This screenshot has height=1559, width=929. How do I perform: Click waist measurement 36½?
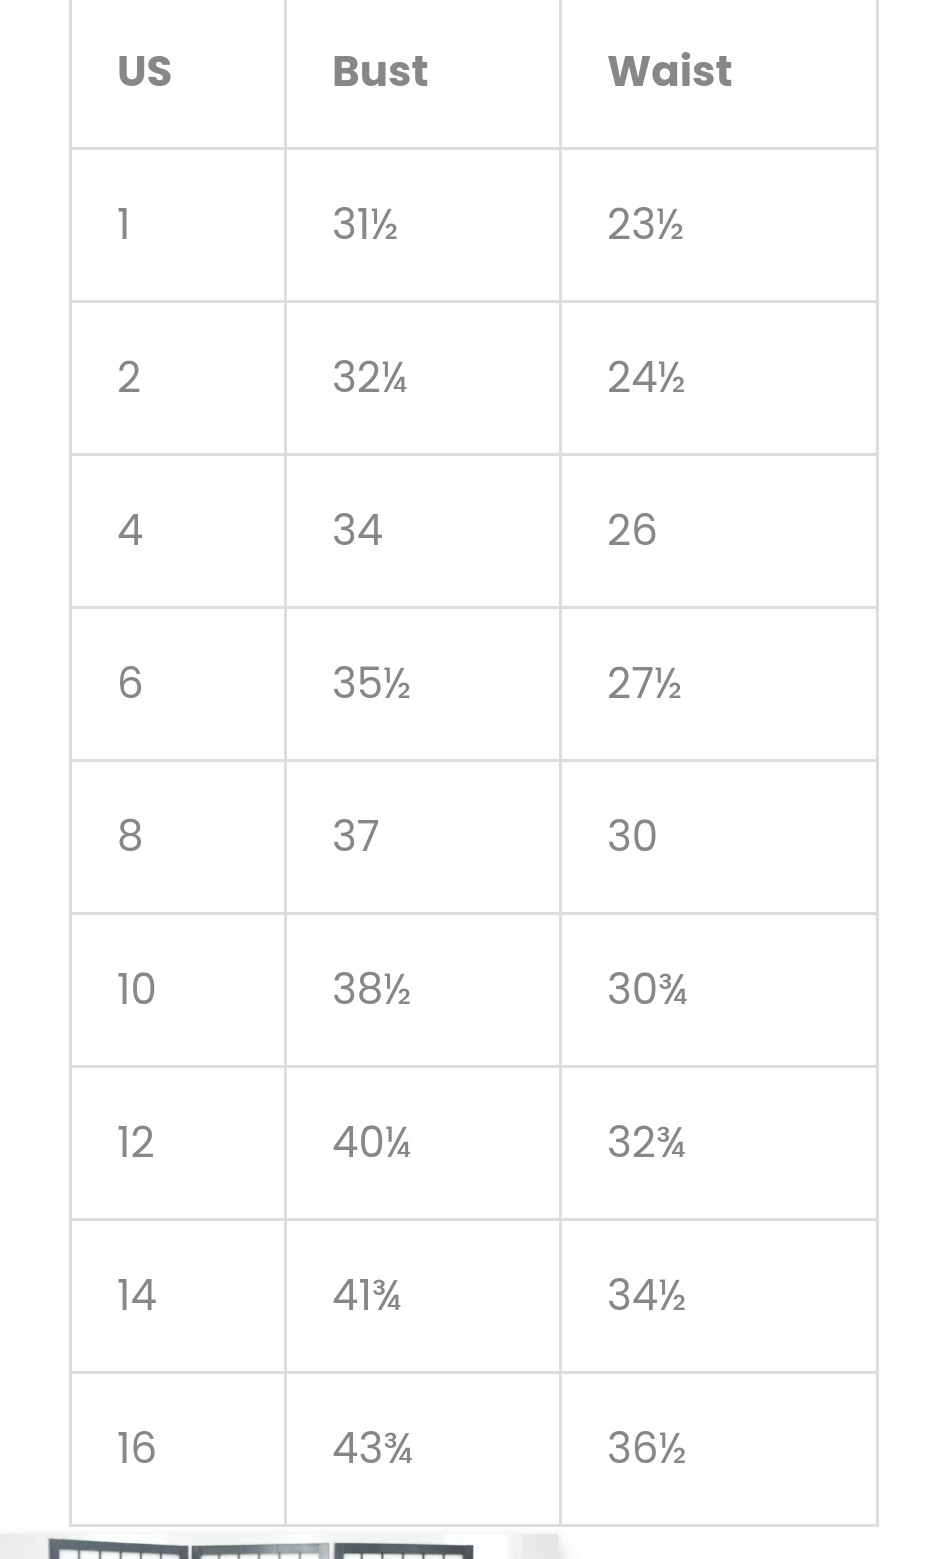[646, 1448]
